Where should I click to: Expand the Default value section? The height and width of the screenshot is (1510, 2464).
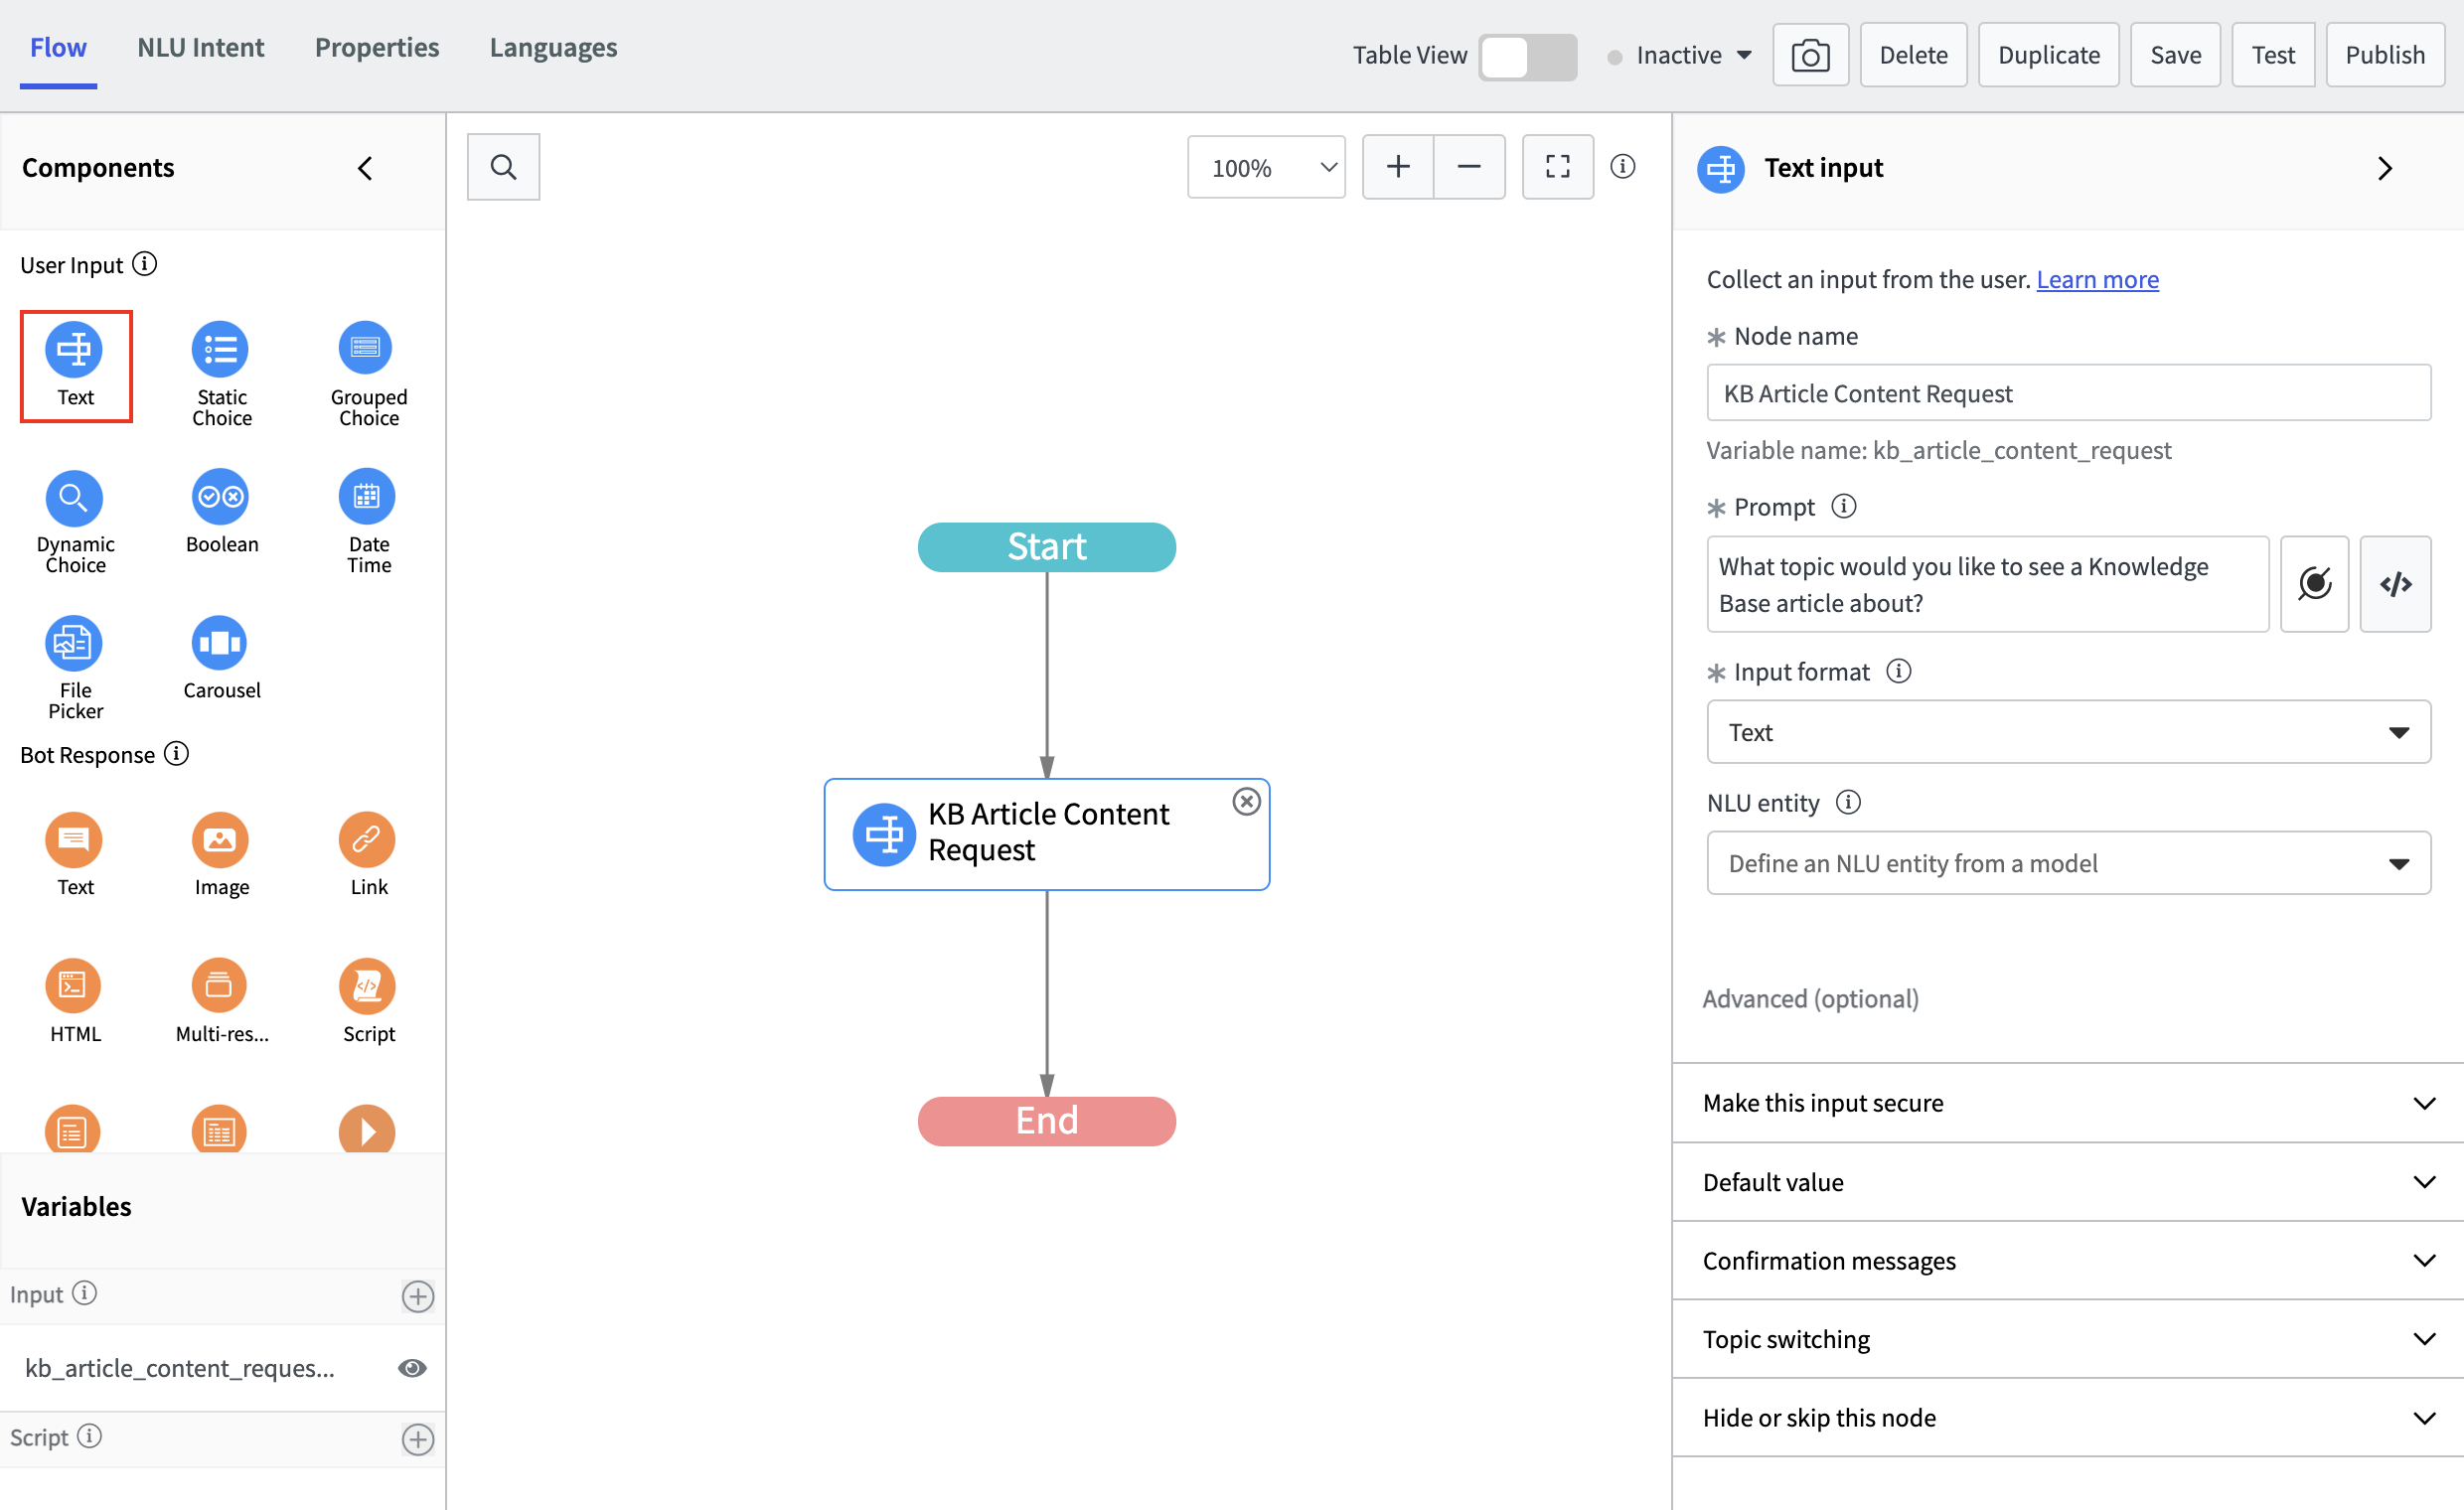[2068, 1182]
